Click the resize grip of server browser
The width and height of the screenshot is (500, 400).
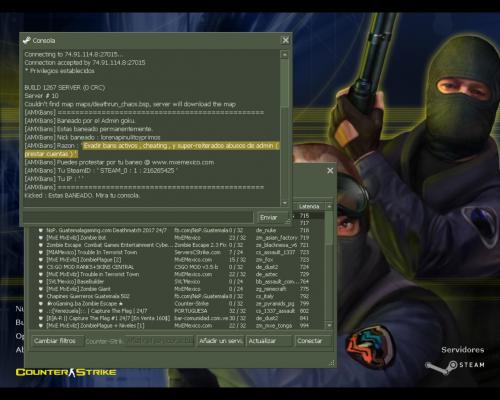tap(331, 363)
